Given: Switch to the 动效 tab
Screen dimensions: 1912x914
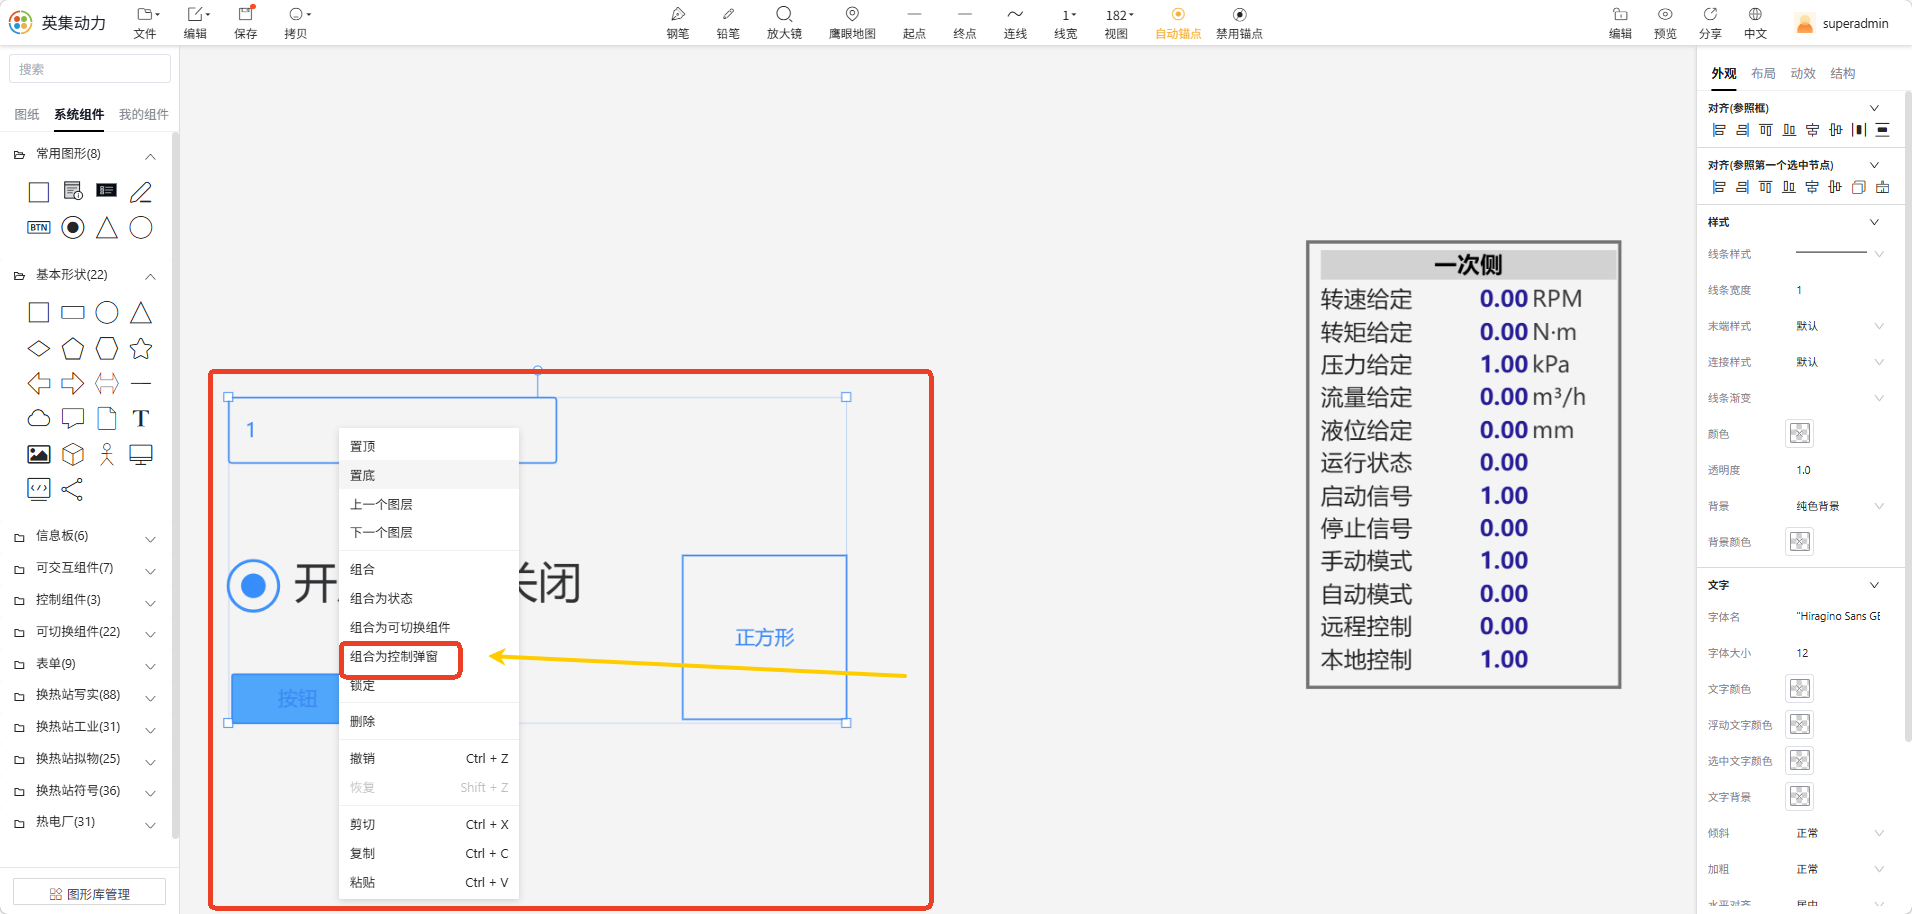Looking at the screenshot, I should (1803, 74).
